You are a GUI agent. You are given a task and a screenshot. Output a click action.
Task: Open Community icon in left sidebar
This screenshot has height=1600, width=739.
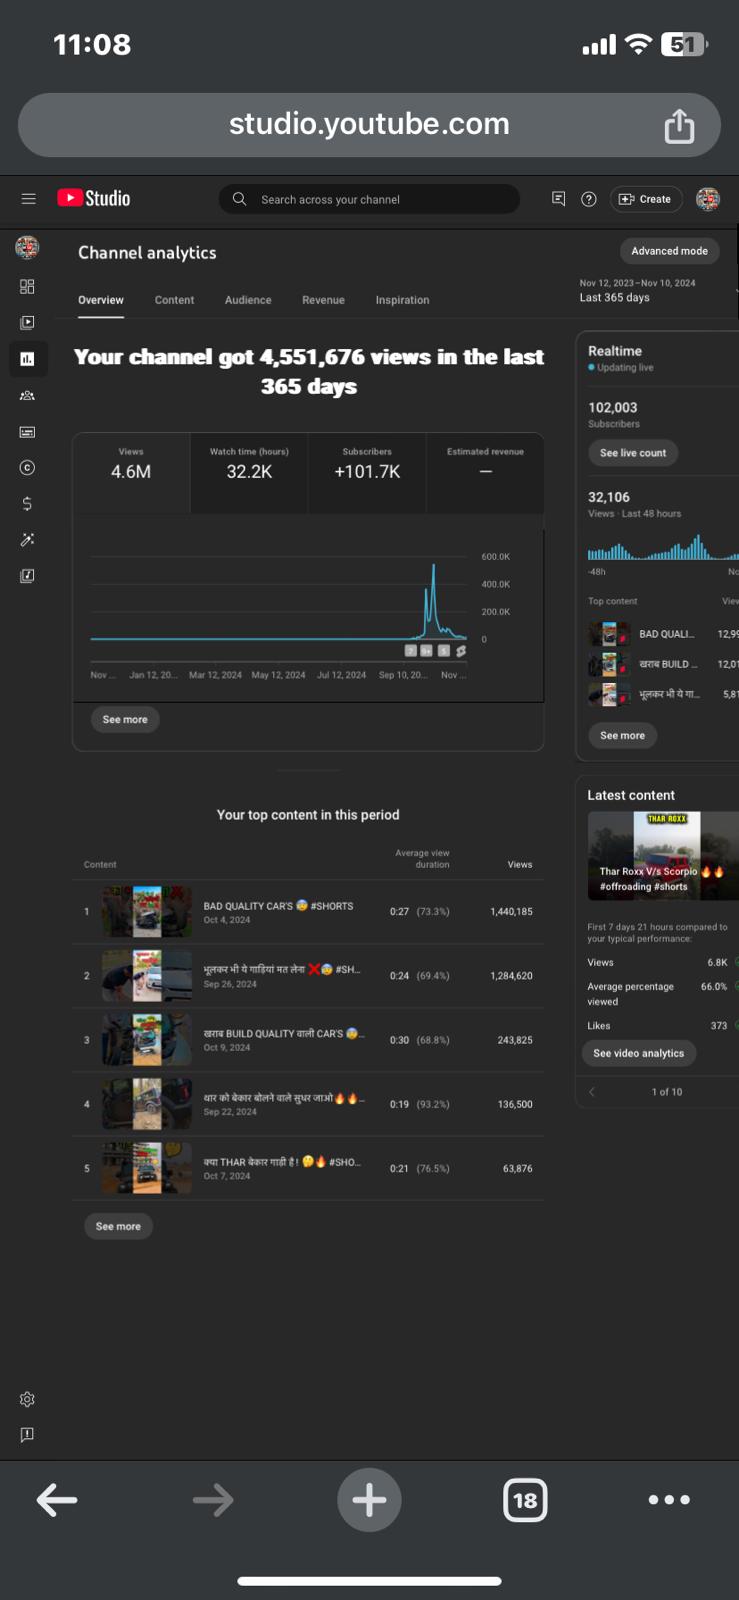click(27, 395)
